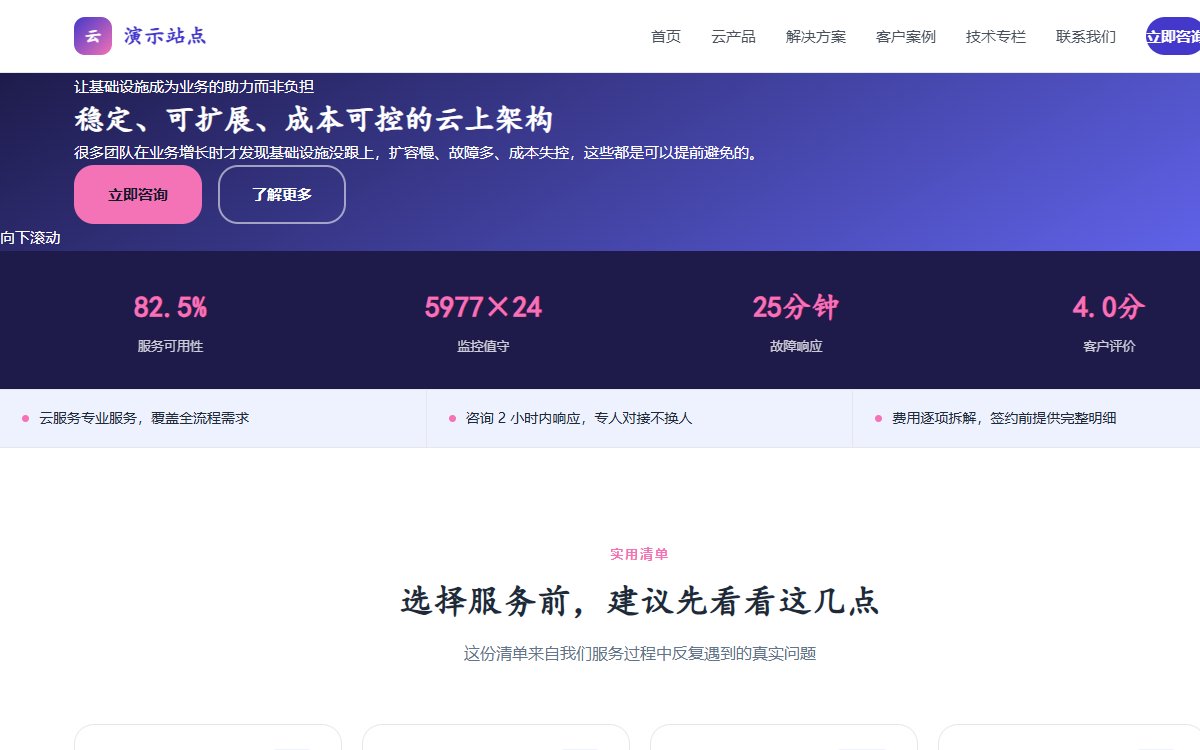The image size is (1200, 750).
Task: Click the pink dot beside 云服务专业服务
Action: pos(25,419)
